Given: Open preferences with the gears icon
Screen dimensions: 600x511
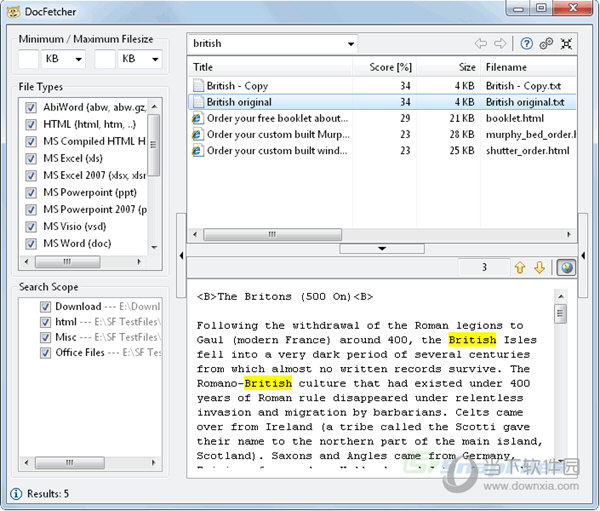Looking at the screenshot, I should coord(546,44).
